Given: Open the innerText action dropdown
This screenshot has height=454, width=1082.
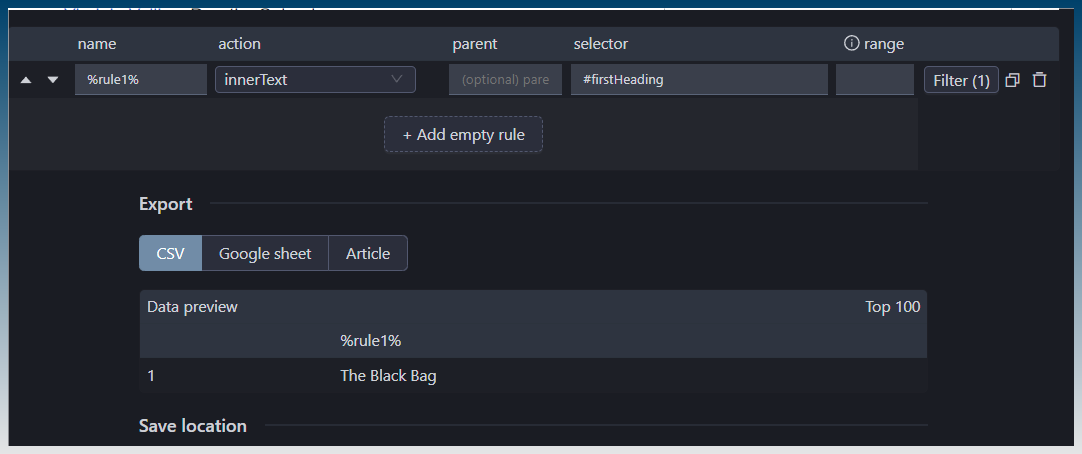Looking at the screenshot, I should click(x=315, y=80).
